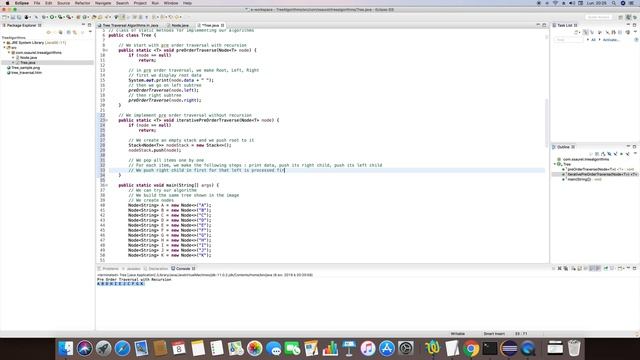
Task: Click the editor vertical scrollbar
Action: (x=547, y=122)
